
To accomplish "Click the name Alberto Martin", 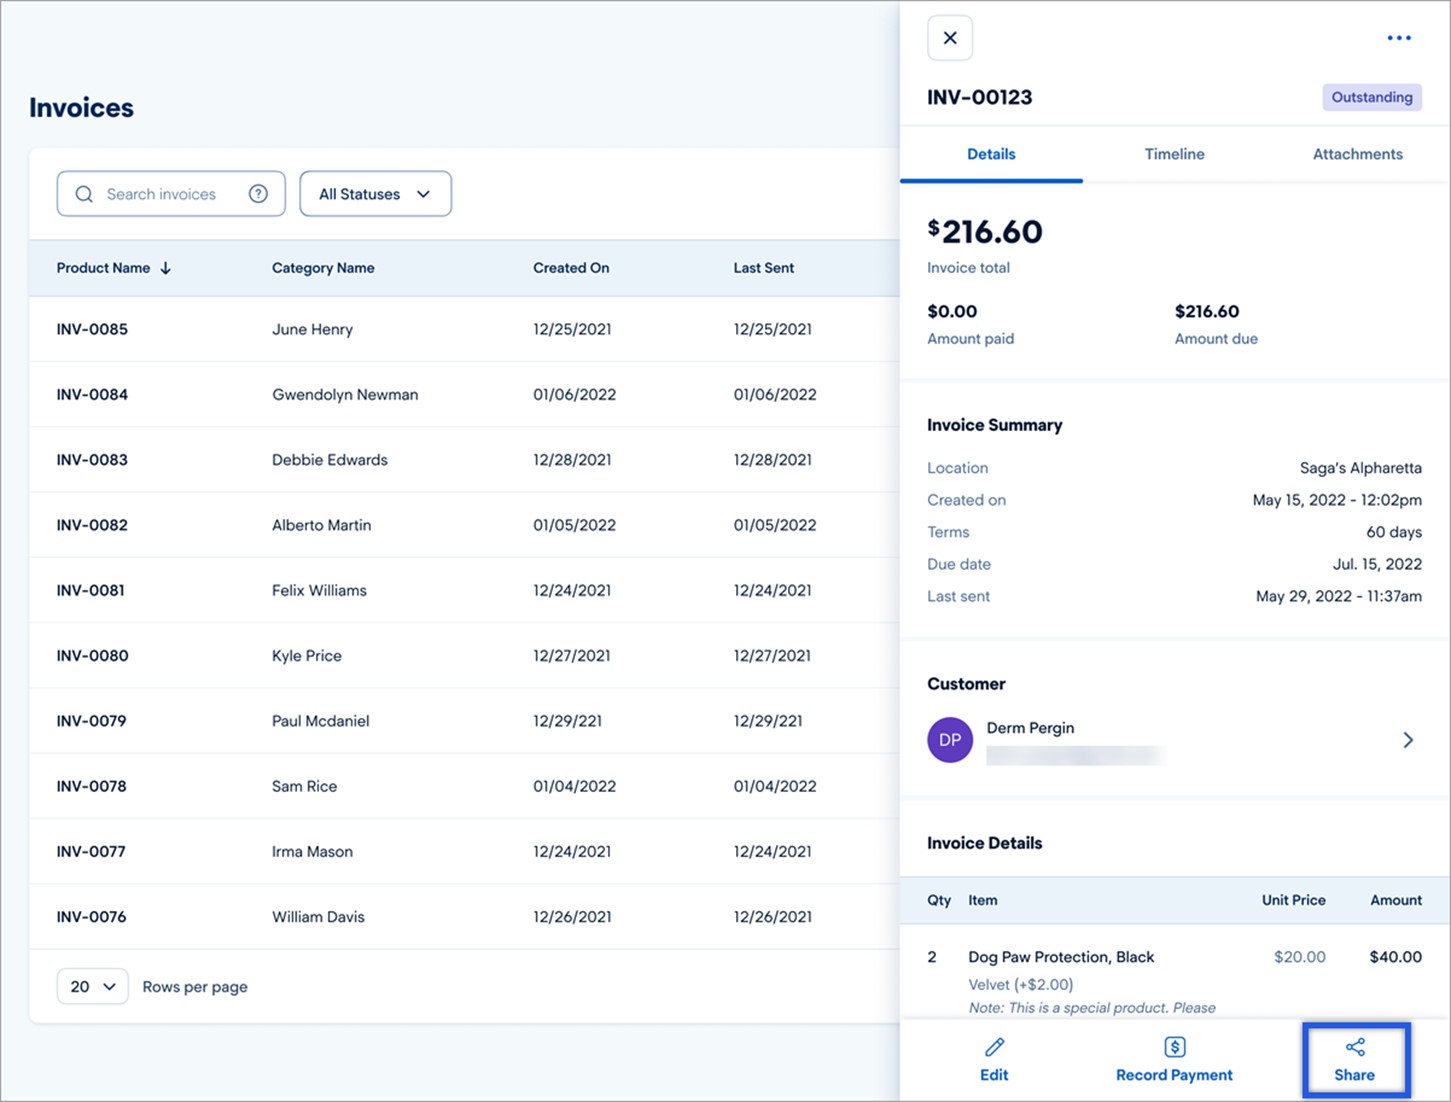I will tap(321, 525).
